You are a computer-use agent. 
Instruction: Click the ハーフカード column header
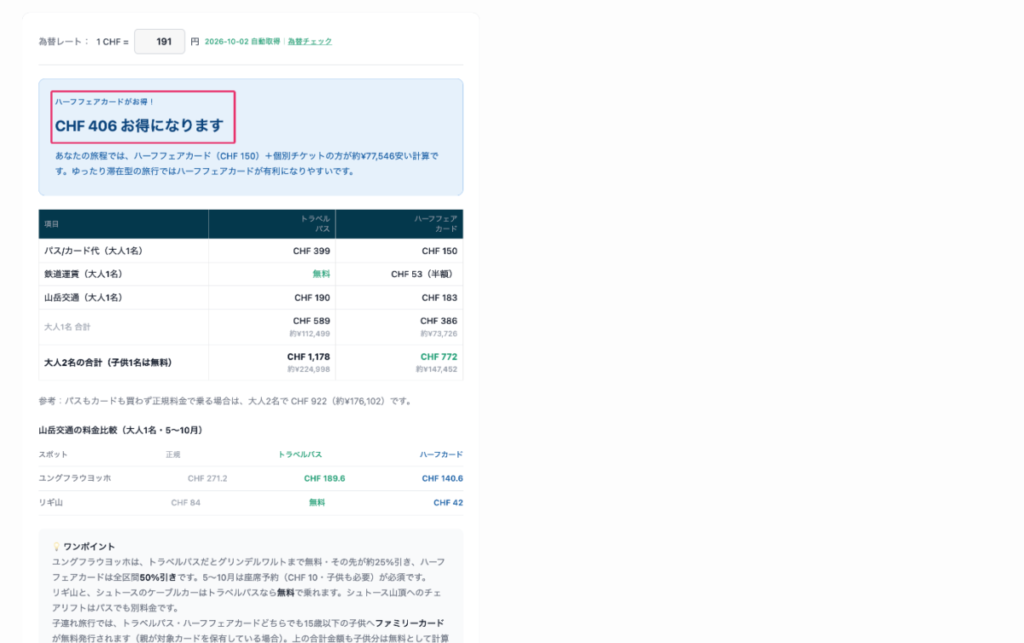click(x=441, y=454)
